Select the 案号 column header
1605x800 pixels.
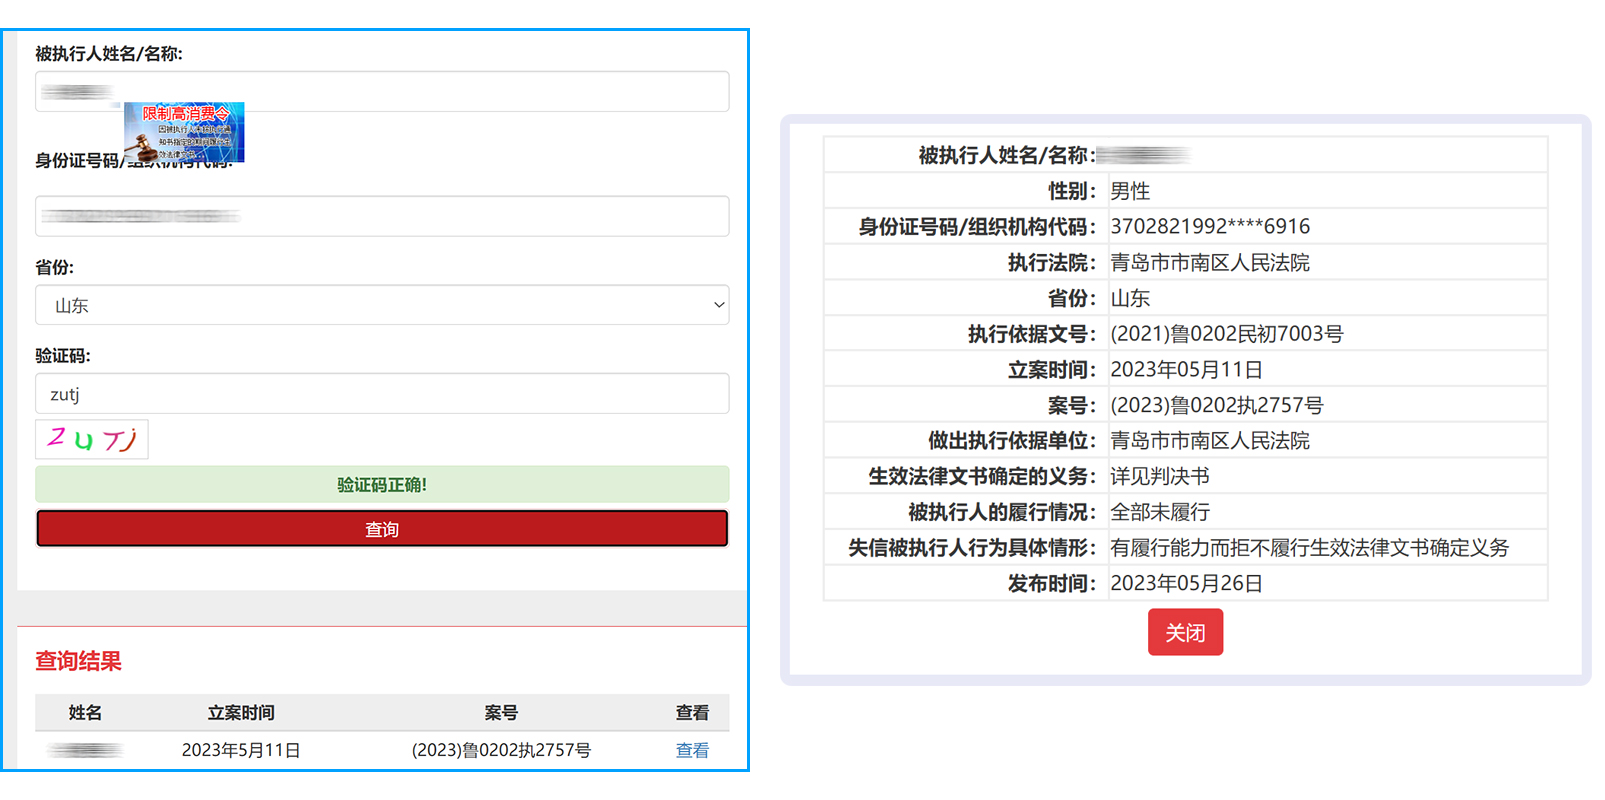[x=501, y=713]
